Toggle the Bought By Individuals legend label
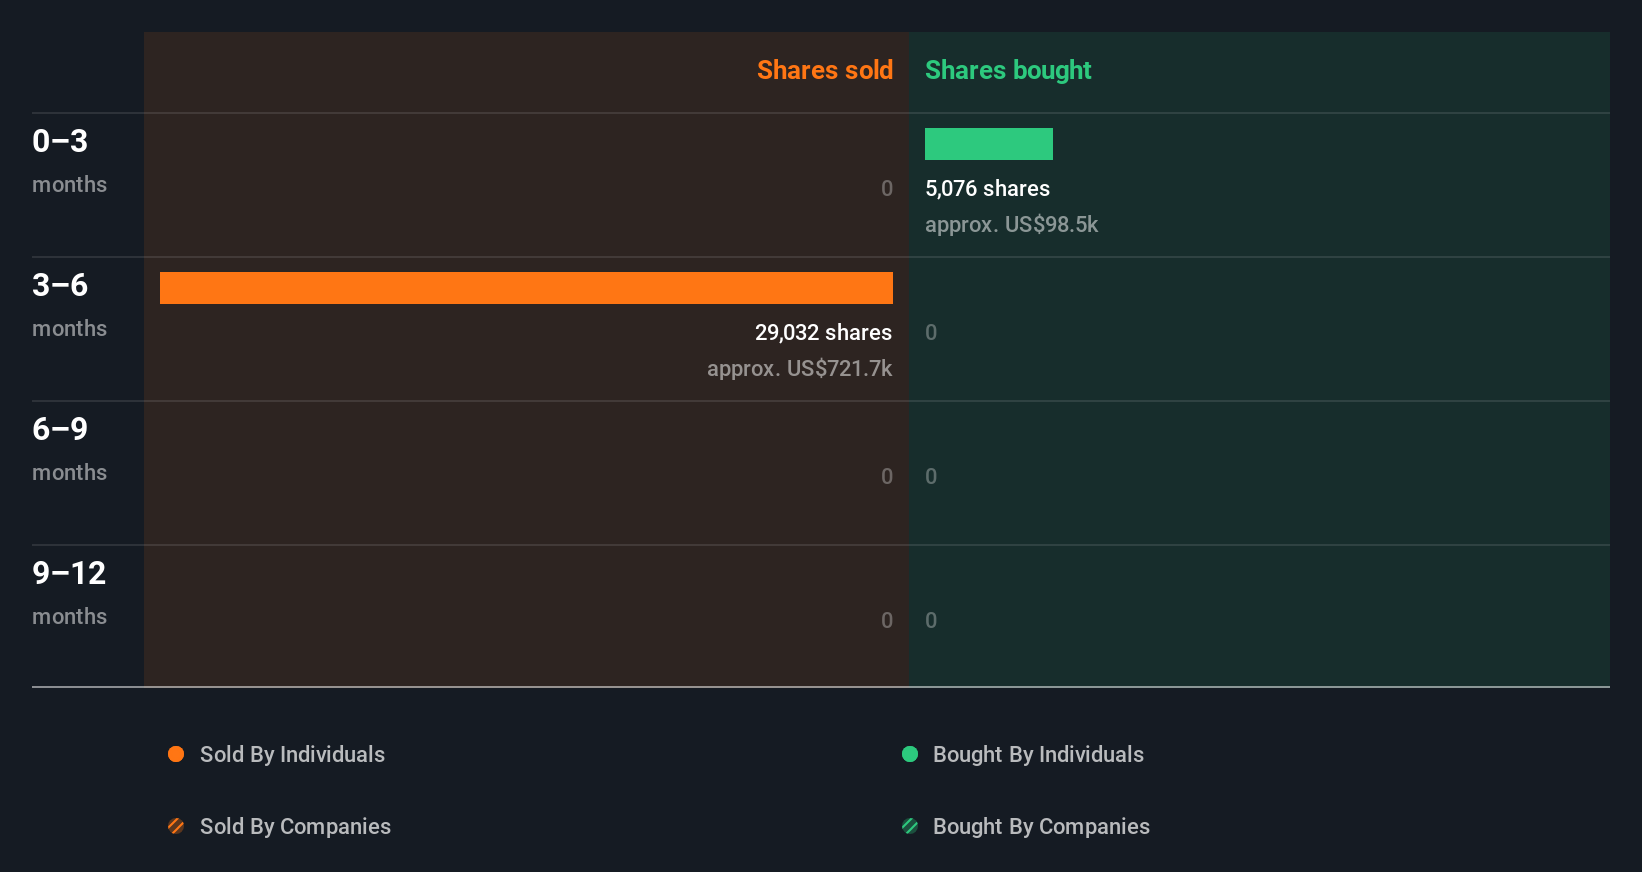This screenshot has width=1642, height=872. click(x=1038, y=755)
